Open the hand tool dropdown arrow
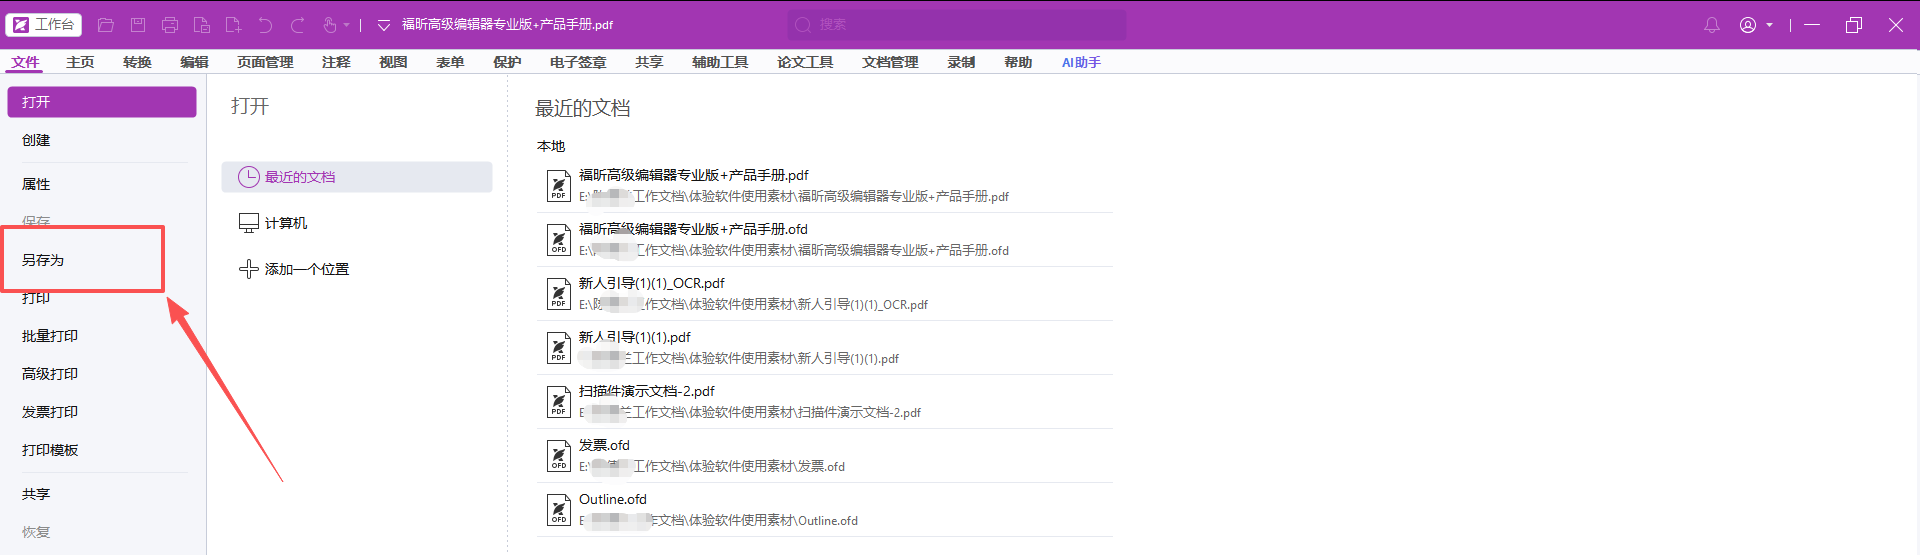1920x555 pixels. tap(347, 25)
